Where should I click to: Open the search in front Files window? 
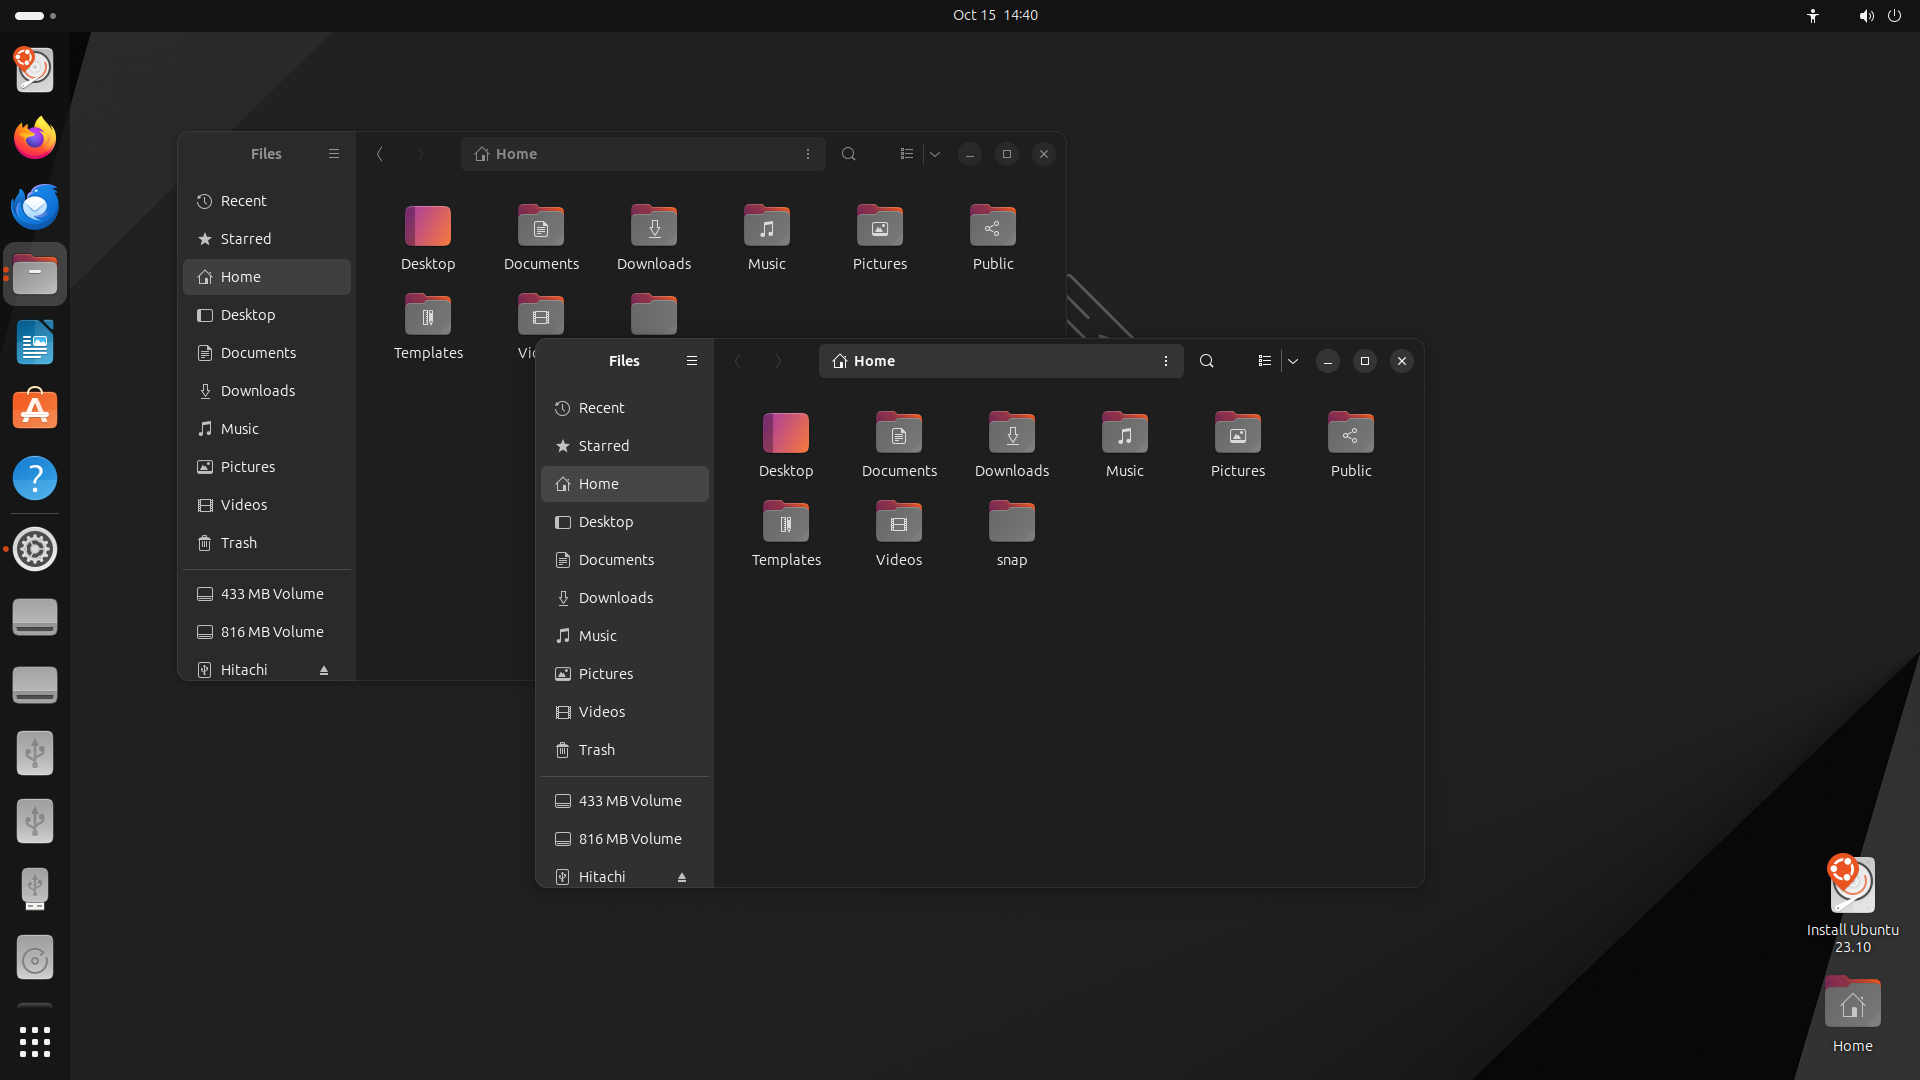pyautogui.click(x=1207, y=361)
